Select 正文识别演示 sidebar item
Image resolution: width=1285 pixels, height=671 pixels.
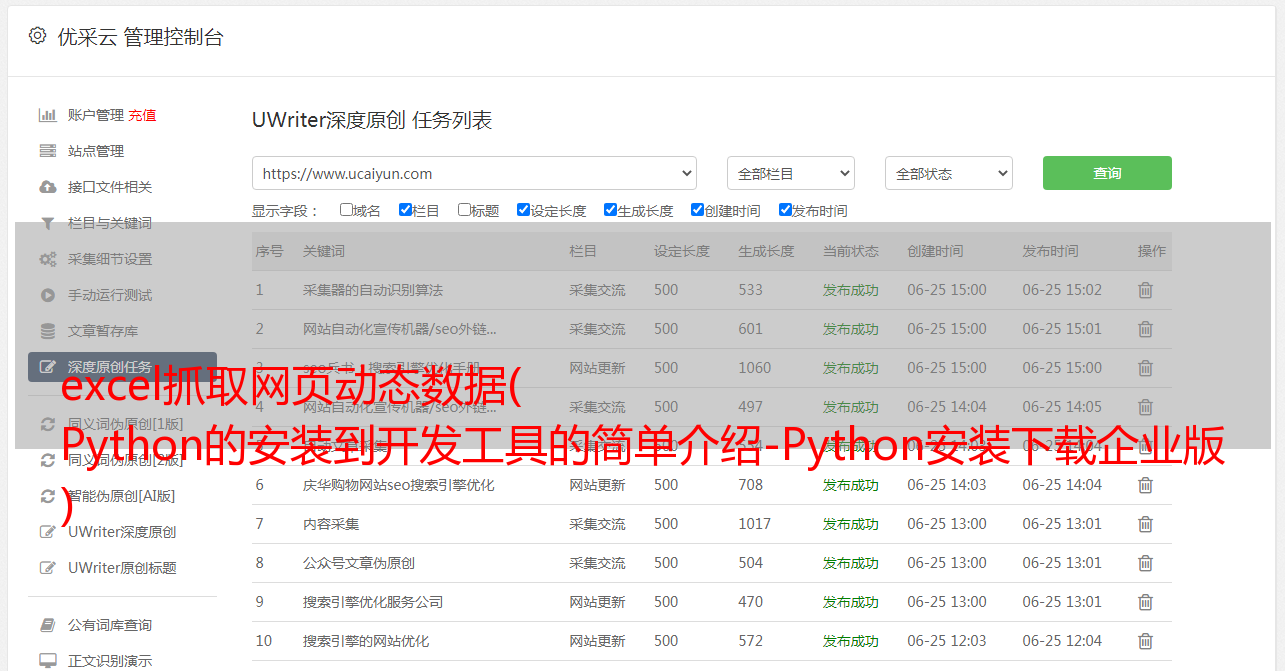110,661
